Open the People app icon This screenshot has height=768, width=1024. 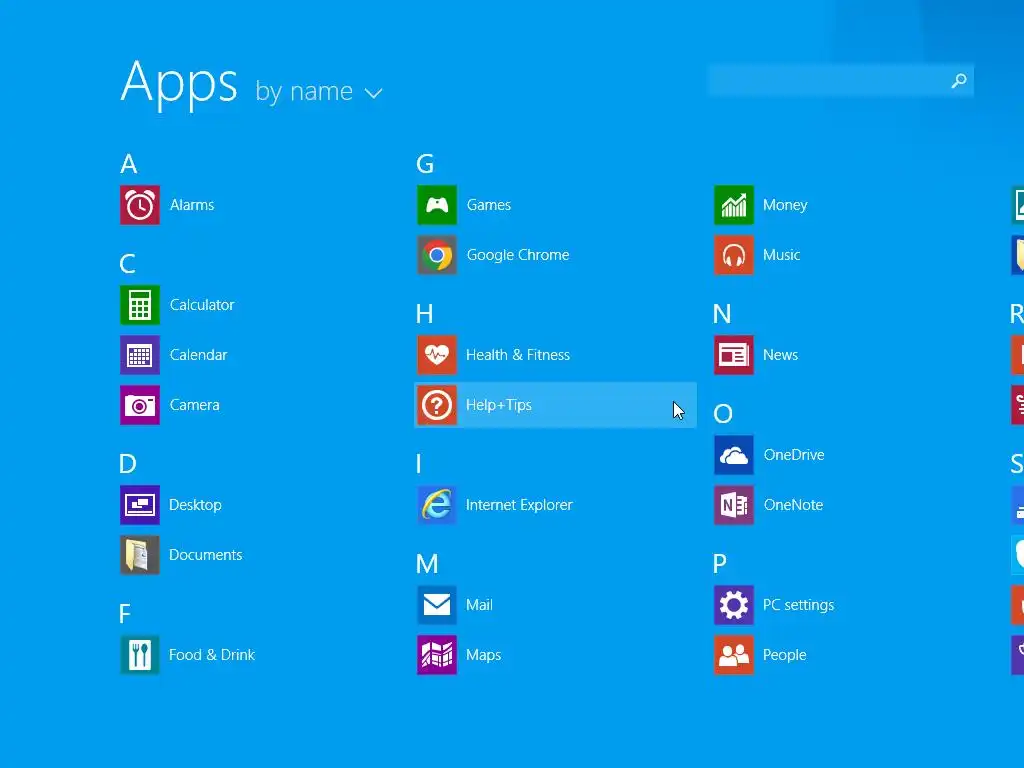734,655
